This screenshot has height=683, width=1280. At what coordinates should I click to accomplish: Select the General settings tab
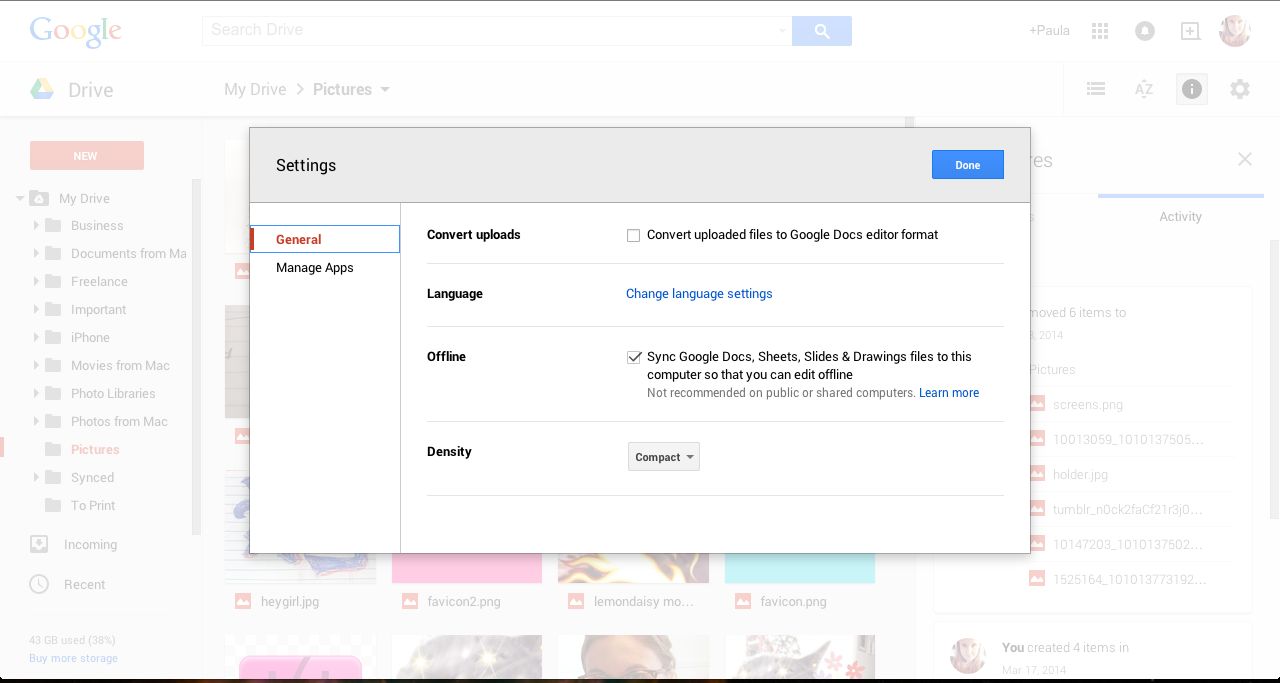tap(299, 240)
